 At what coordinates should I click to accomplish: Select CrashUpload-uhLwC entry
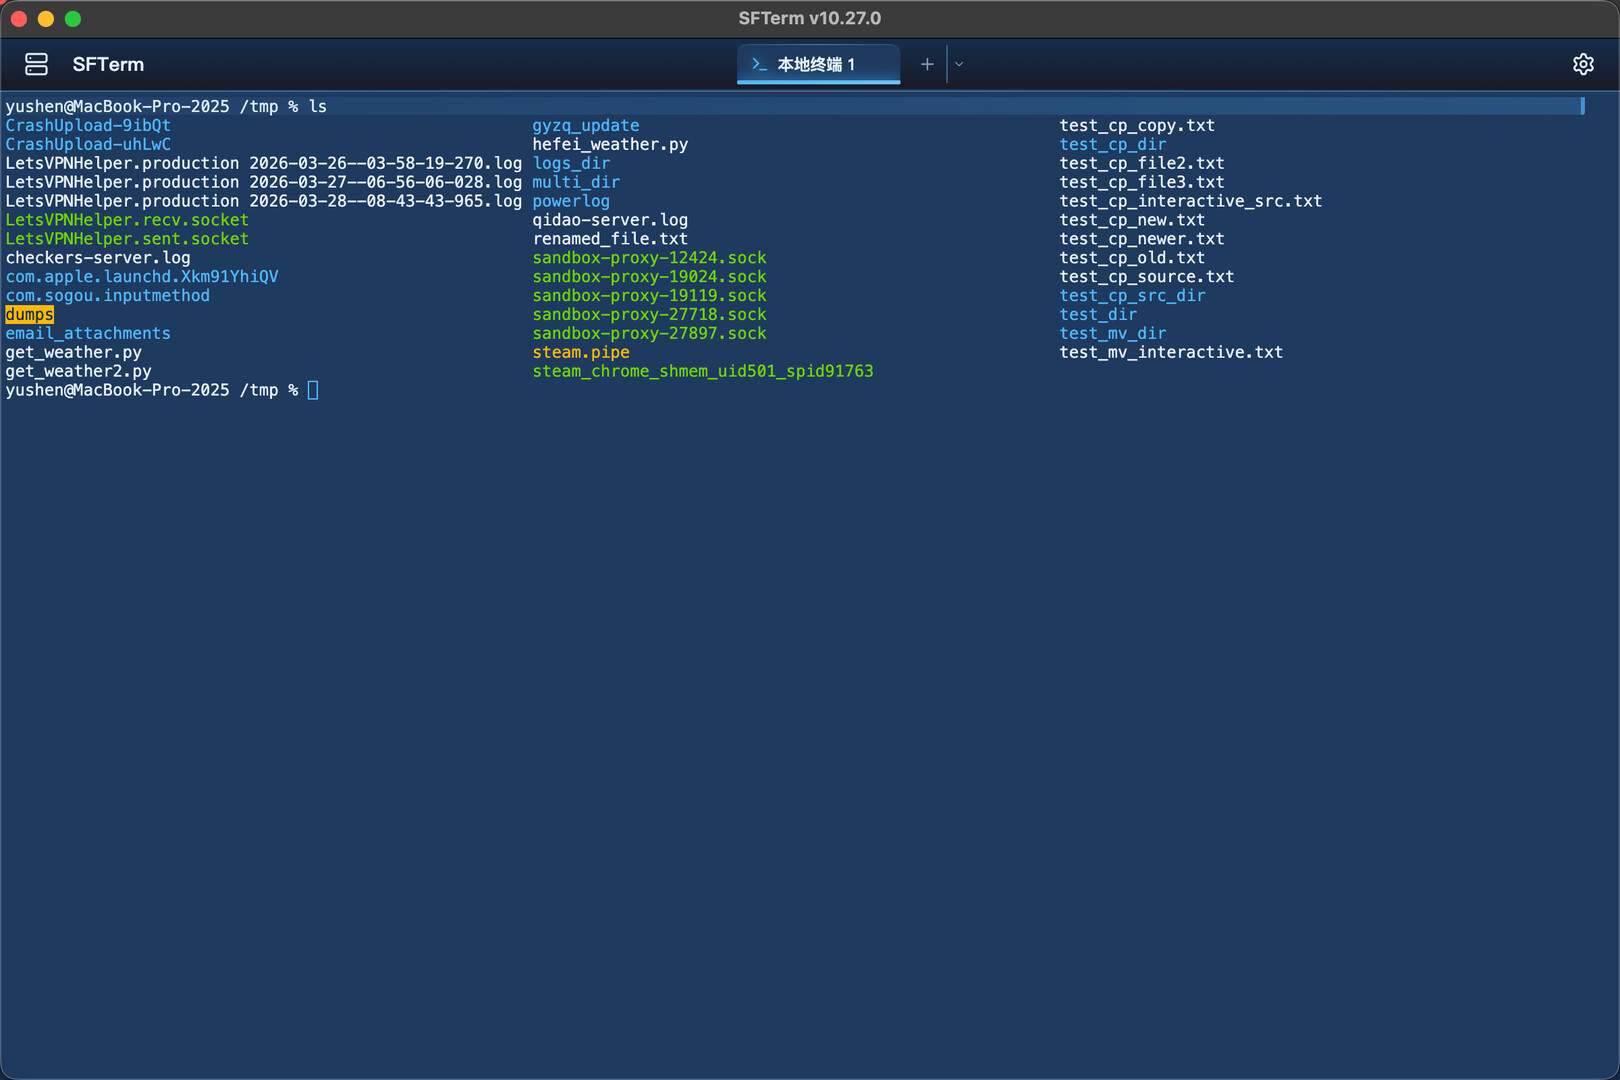coord(88,144)
